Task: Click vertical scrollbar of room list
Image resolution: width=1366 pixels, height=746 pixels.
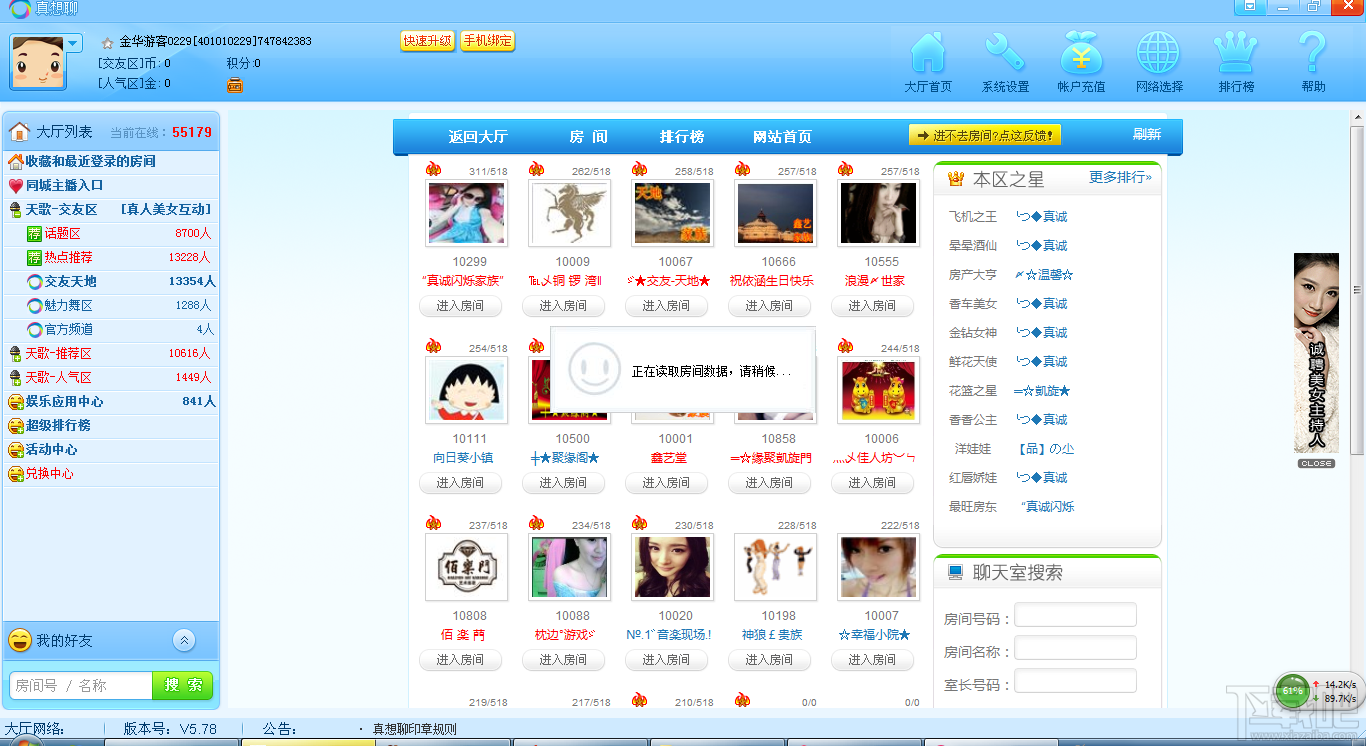Action: pyautogui.click(x=1358, y=290)
